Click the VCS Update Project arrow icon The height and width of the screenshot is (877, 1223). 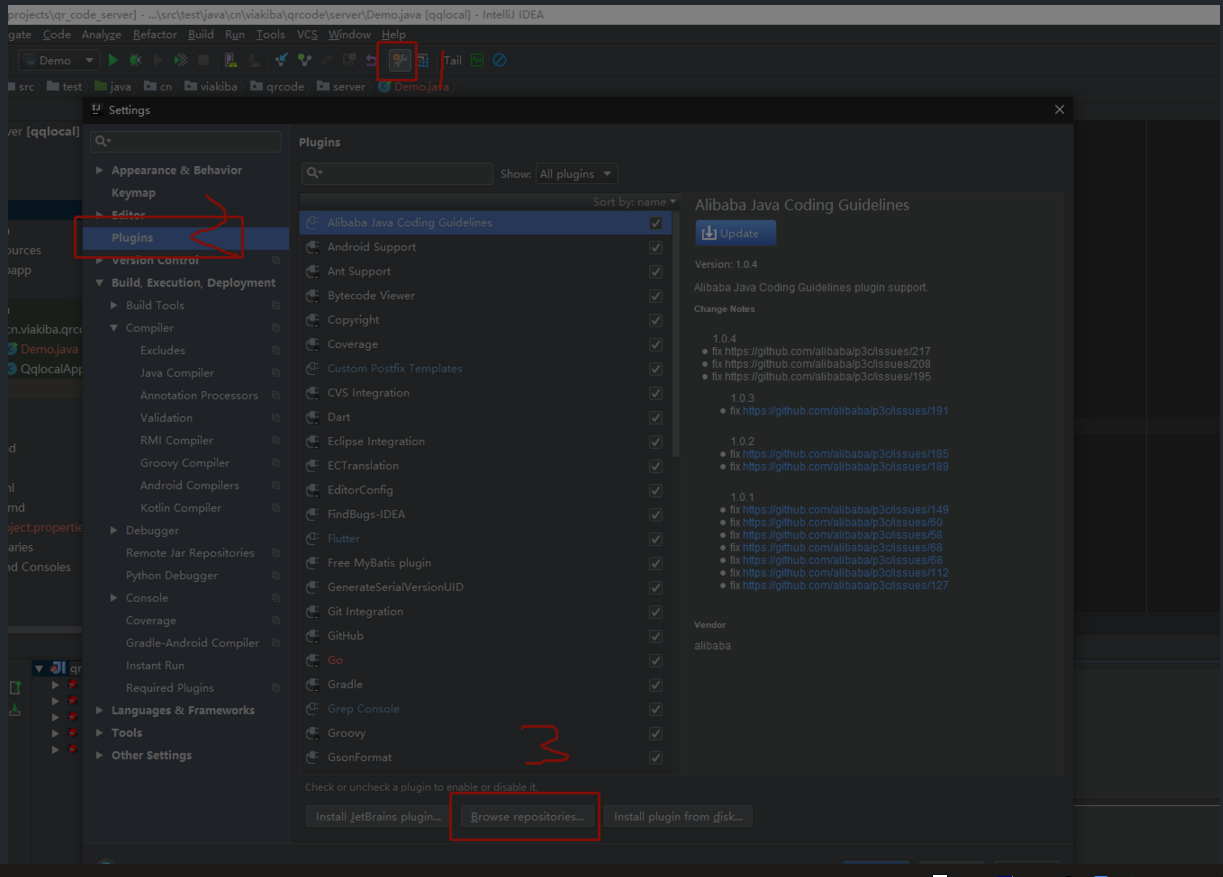[282, 60]
